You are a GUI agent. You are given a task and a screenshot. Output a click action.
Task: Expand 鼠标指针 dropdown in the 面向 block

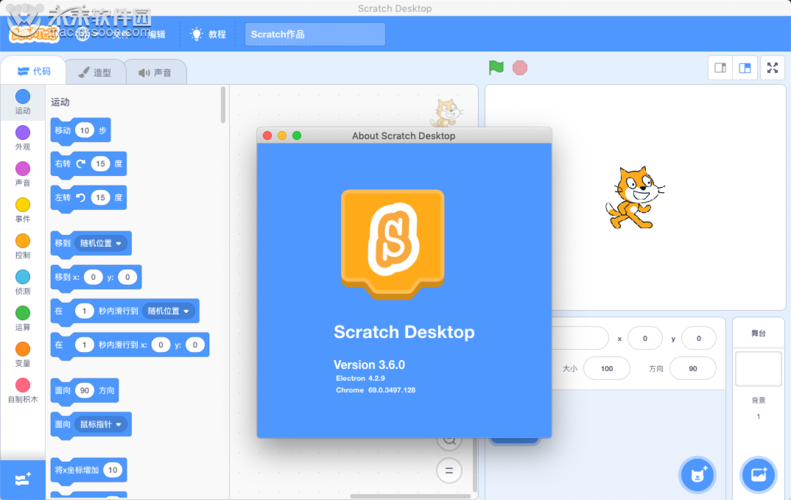(x=101, y=424)
